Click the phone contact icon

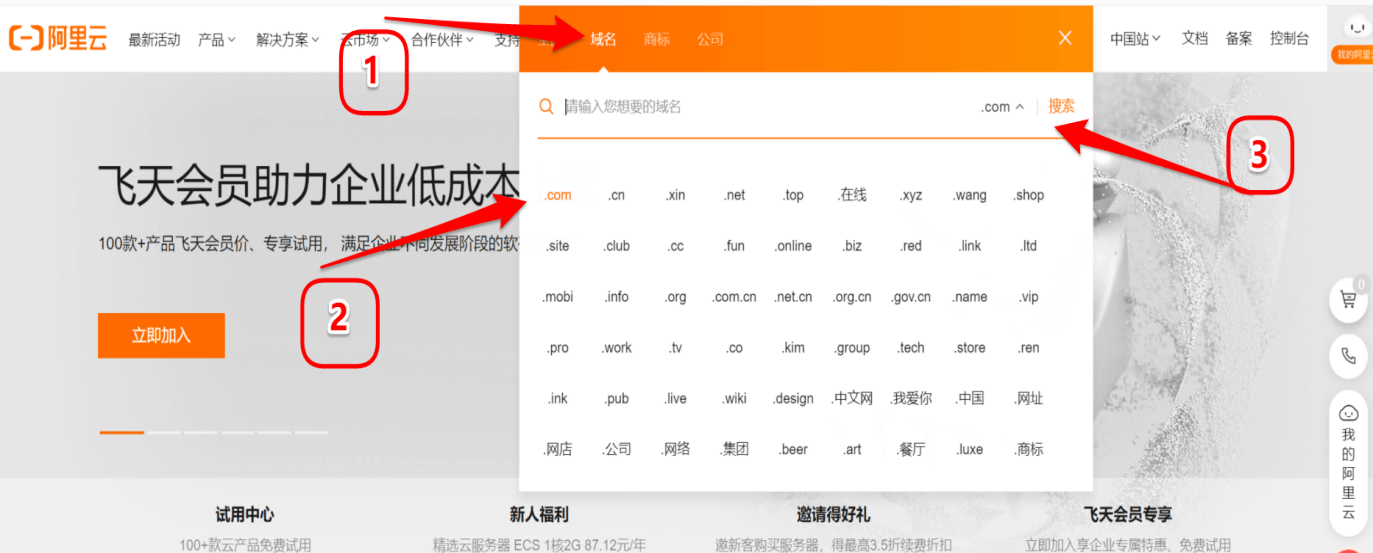click(x=1349, y=355)
